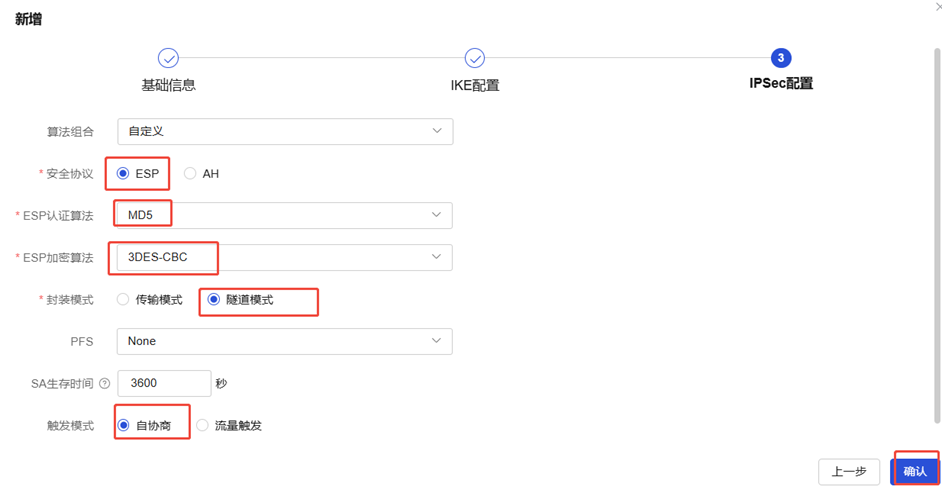Go to the 基础信息 step label

[x=168, y=85]
